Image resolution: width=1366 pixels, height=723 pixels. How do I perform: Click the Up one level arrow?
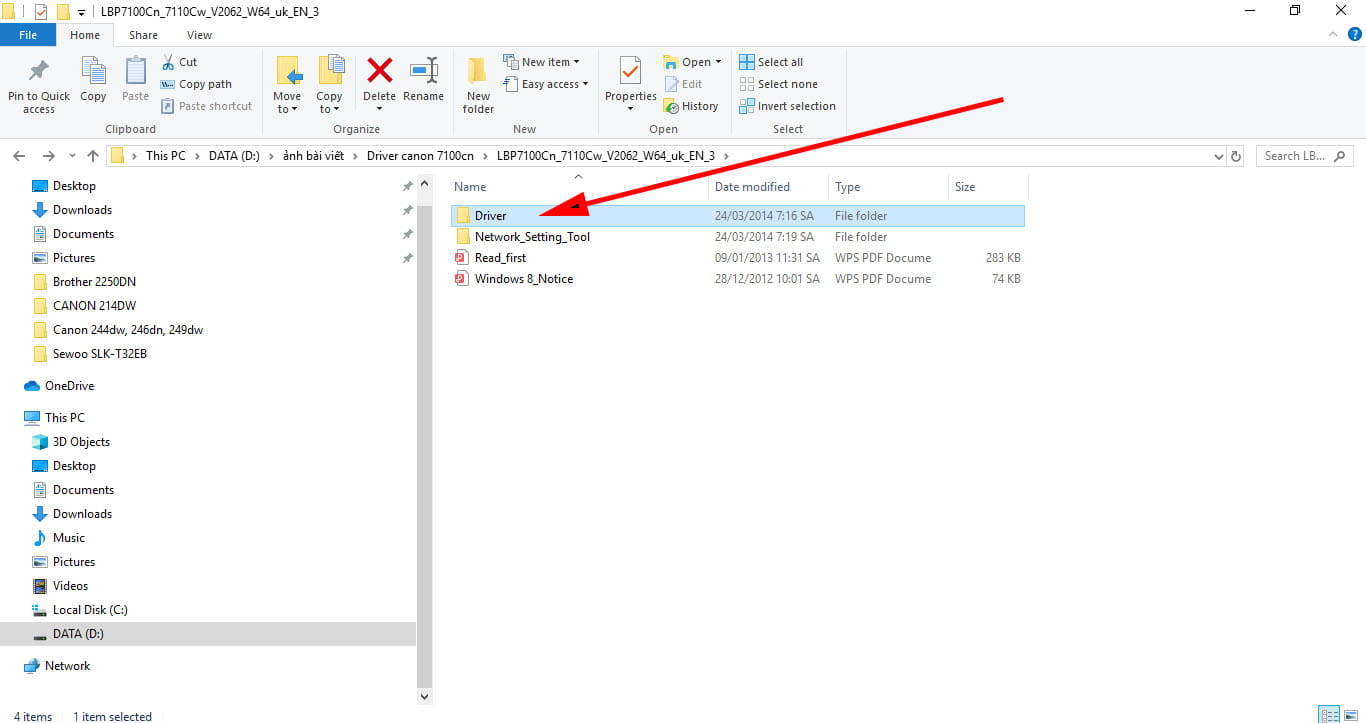(93, 156)
